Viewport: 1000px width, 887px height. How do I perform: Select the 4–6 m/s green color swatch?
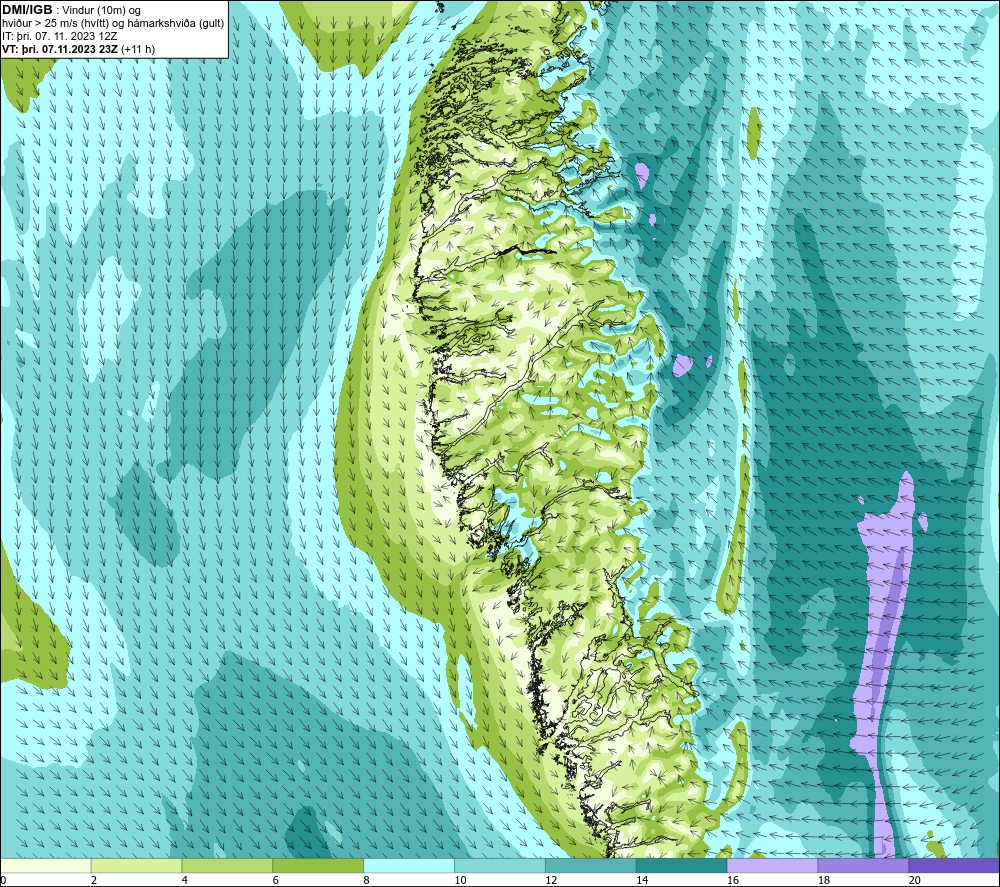click(227, 866)
